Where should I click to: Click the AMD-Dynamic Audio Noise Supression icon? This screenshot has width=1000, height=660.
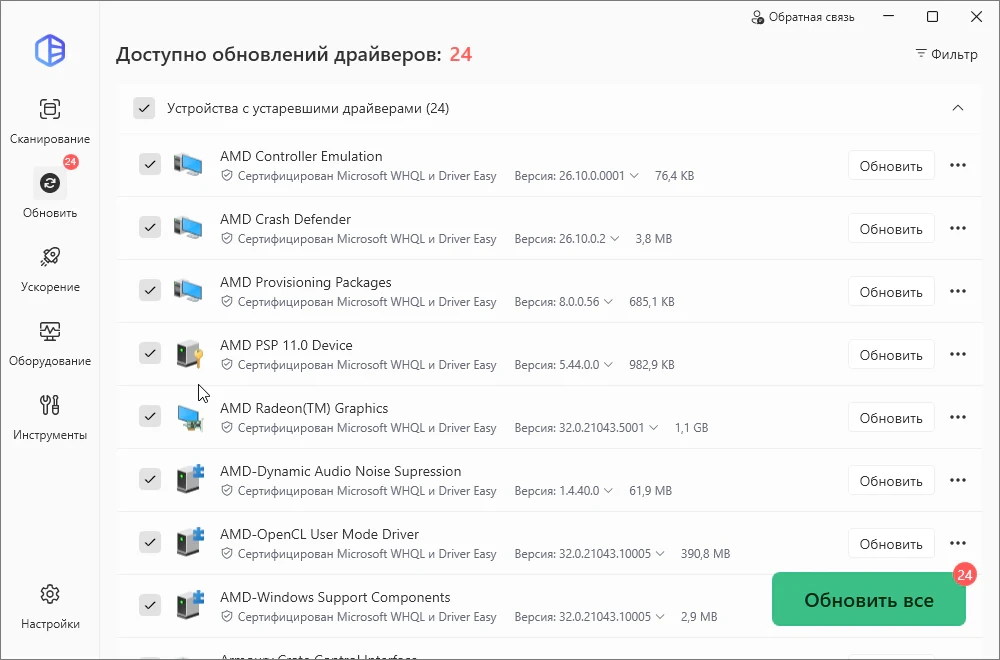[x=190, y=480]
